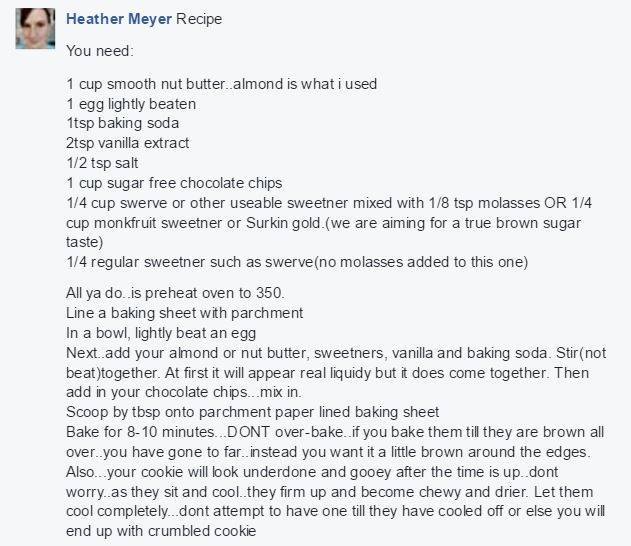Click the 'Scoop by tbsp onto parchment' line

point(253,412)
